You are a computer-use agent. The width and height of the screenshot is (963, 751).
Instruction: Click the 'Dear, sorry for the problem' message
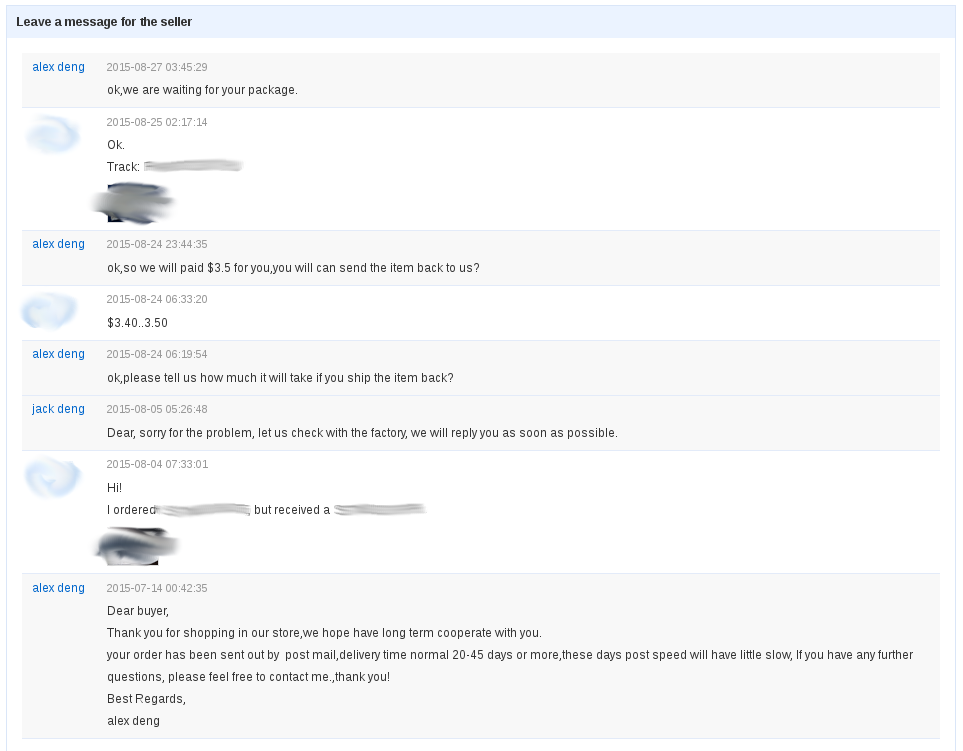pos(362,433)
